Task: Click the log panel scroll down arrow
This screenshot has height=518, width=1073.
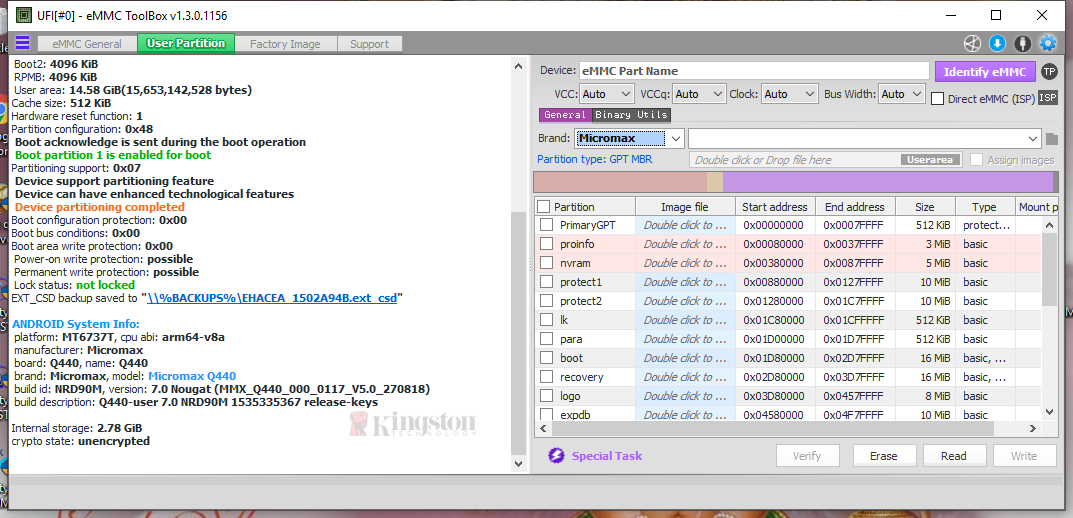Action: (519, 463)
